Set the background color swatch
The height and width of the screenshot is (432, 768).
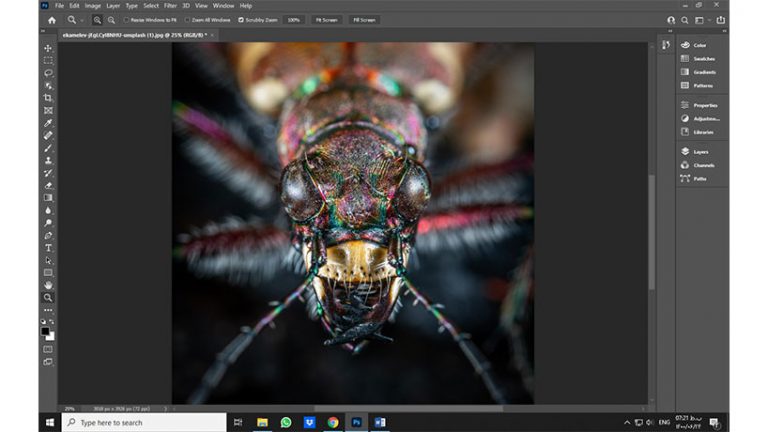[51, 337]
